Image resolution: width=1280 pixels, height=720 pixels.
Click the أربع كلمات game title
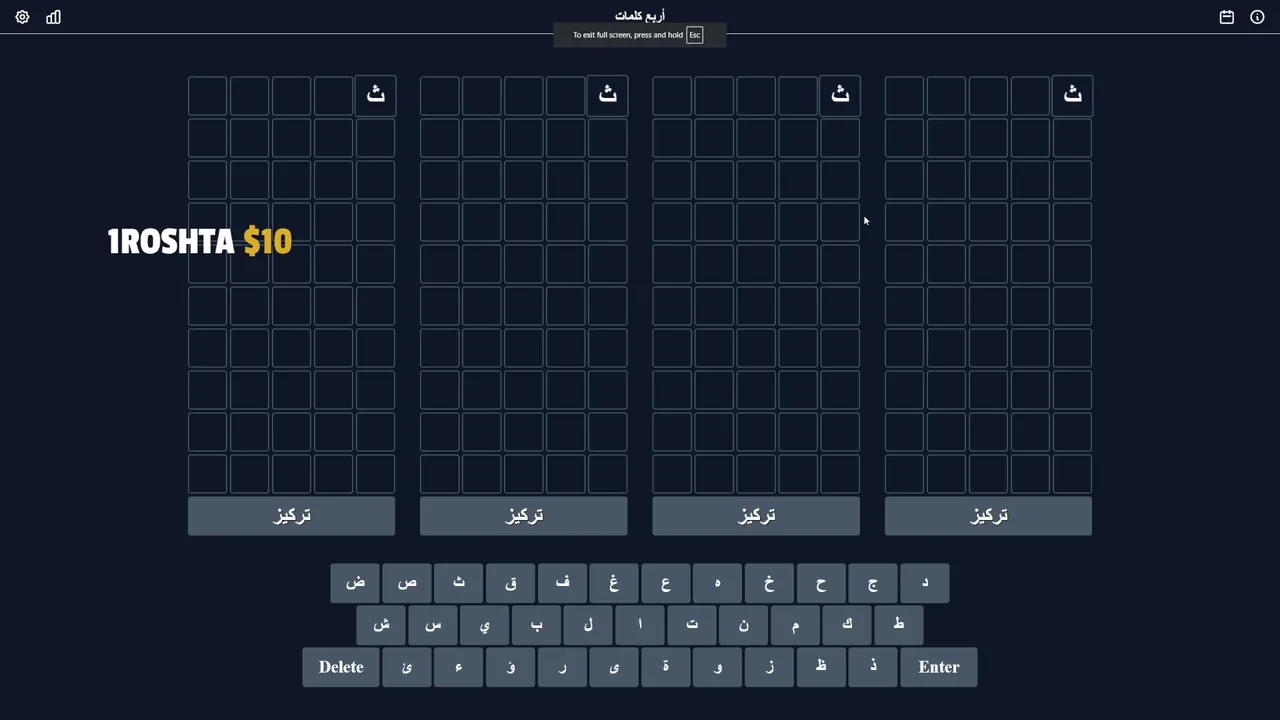click(x=640, y=15)
